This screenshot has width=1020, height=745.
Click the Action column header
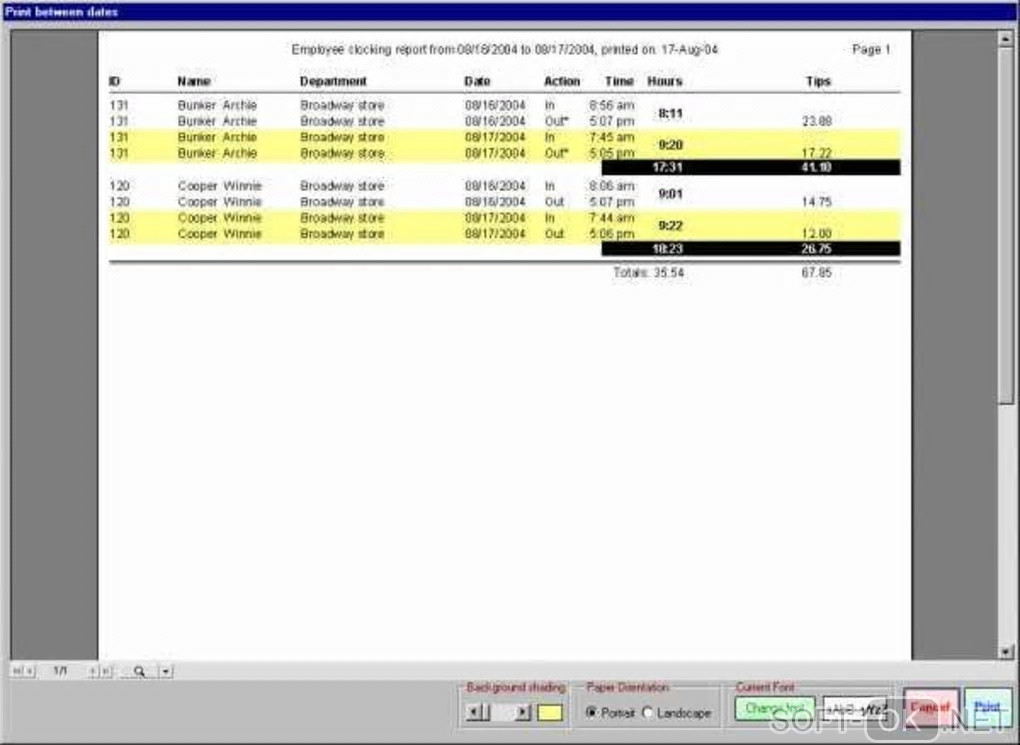(x=562, y=81)
